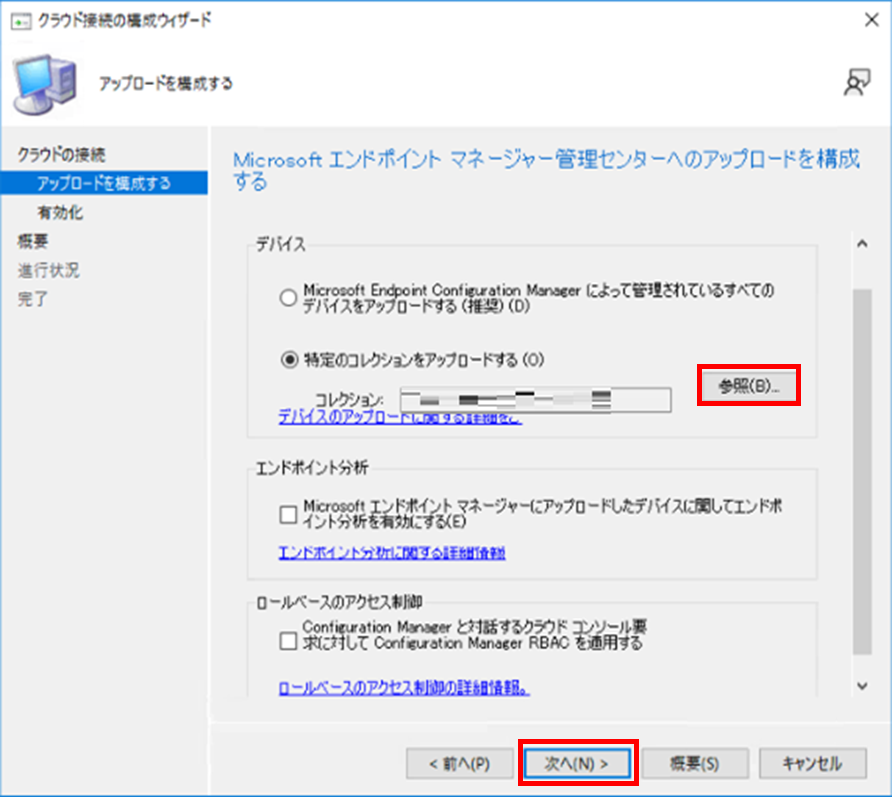892x797 pixels.
Task: Click the 参照(B)... browse button
Action: click(x=749, y=386)
